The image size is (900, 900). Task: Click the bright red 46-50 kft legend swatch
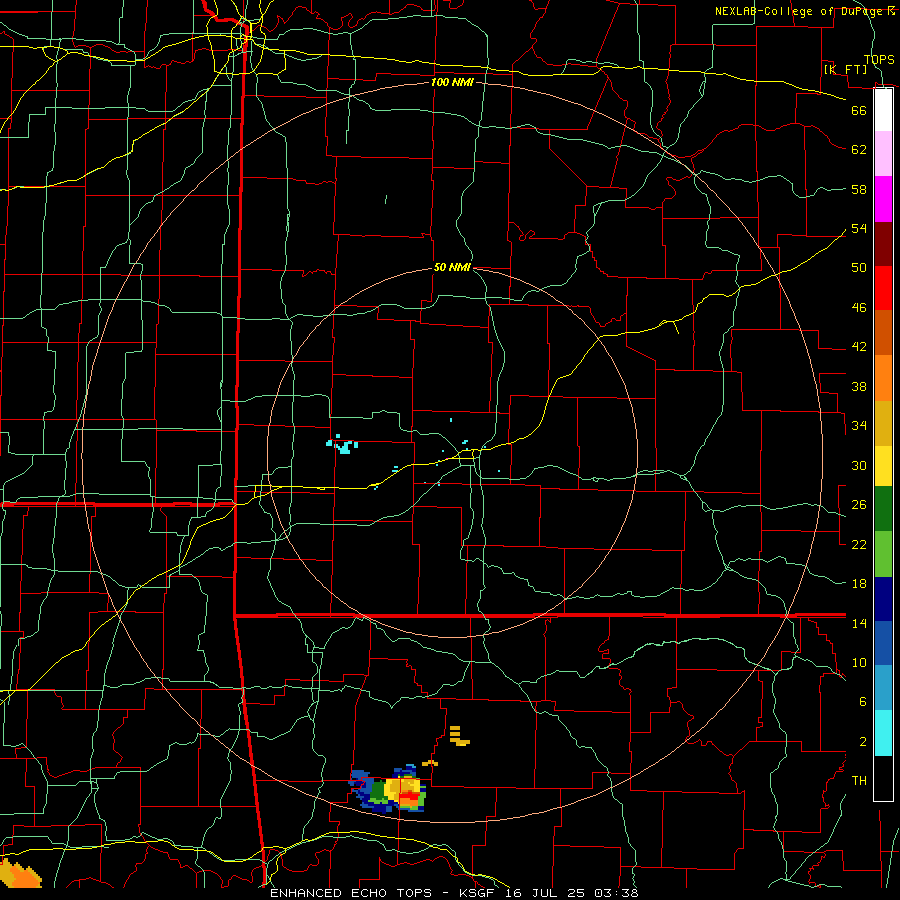pyautogui.click(x=883, y=288)
